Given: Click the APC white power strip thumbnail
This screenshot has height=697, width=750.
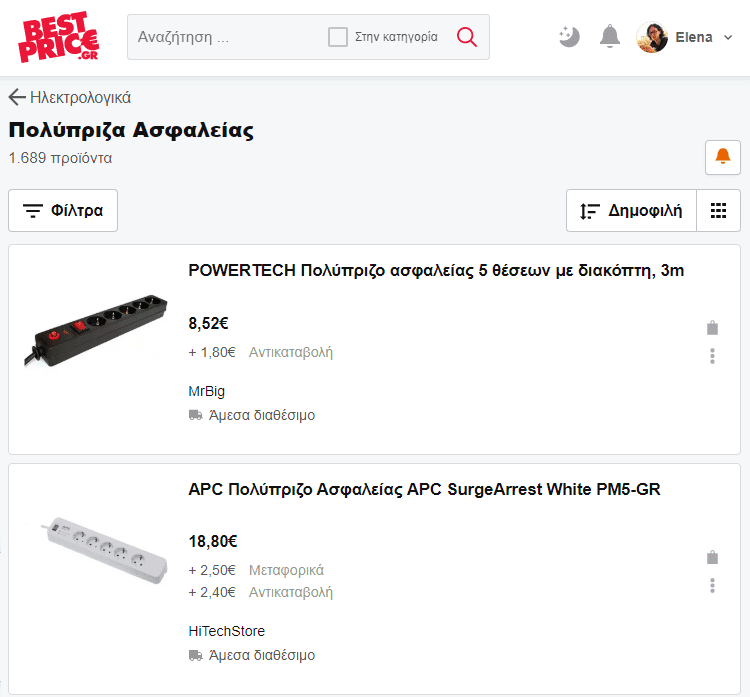Looking at the screenshot, I should tap(104, 550).
